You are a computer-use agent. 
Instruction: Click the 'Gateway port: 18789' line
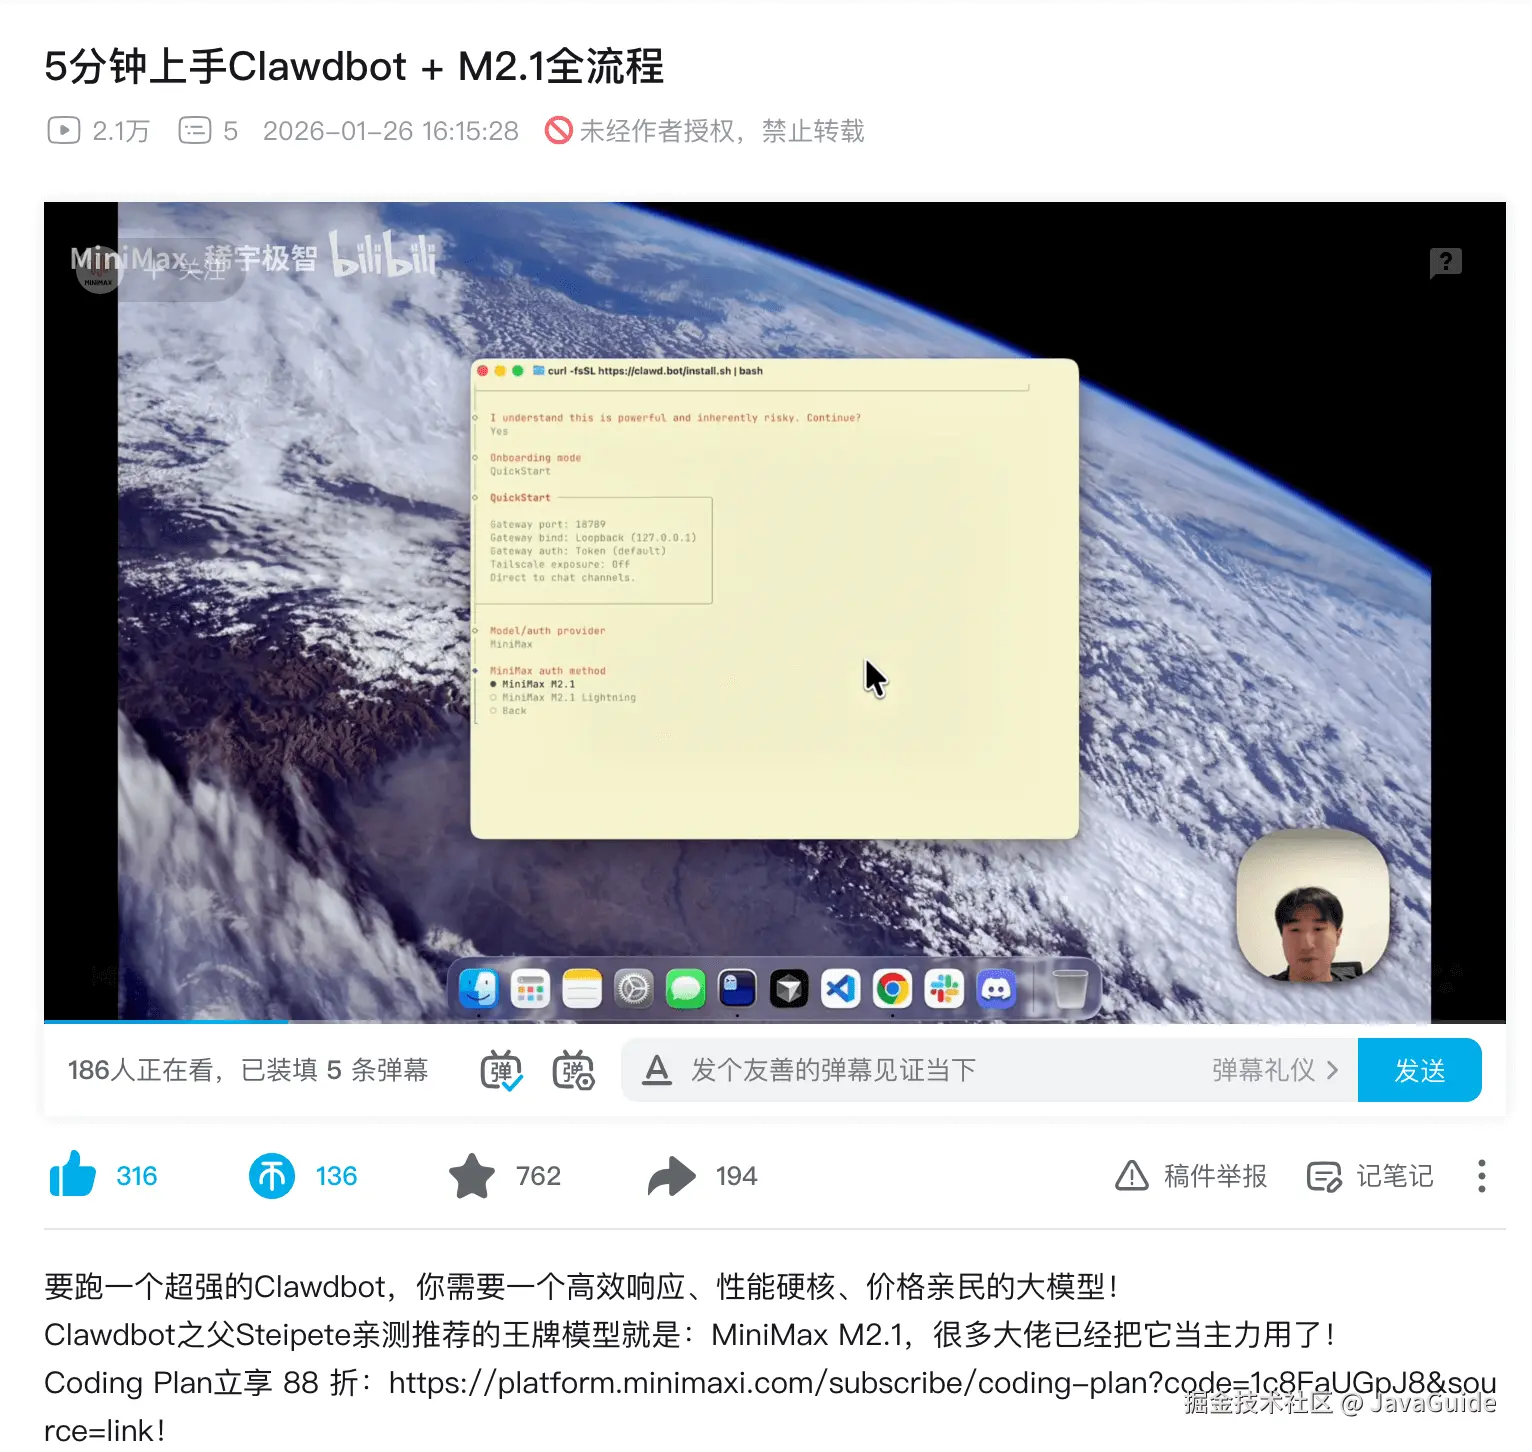coord(548,524)
